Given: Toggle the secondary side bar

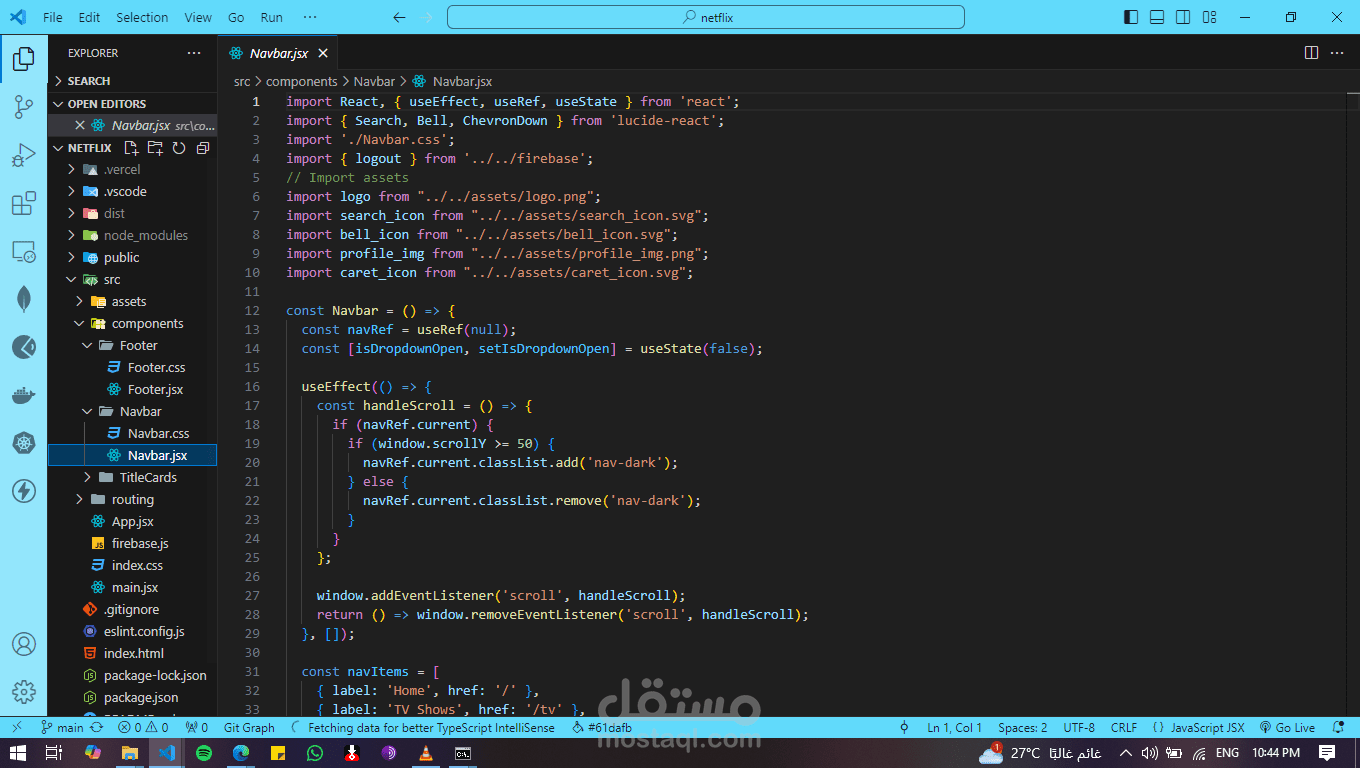Looking at the screenshot, I should (x=1183, y=17).
